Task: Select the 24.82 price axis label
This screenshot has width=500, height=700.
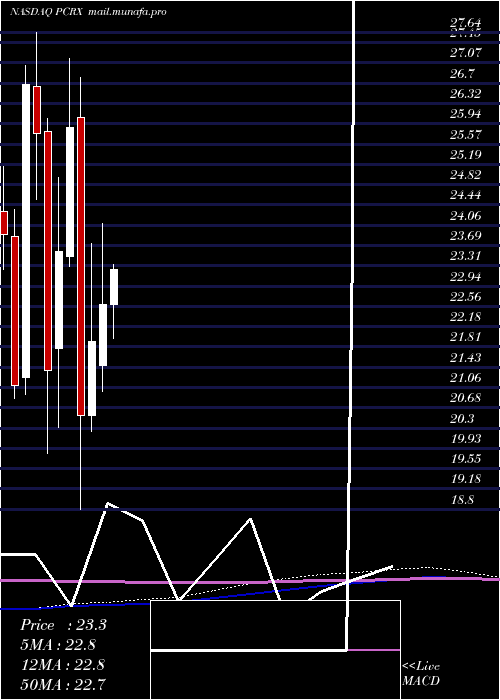Action: pos(466,175)
